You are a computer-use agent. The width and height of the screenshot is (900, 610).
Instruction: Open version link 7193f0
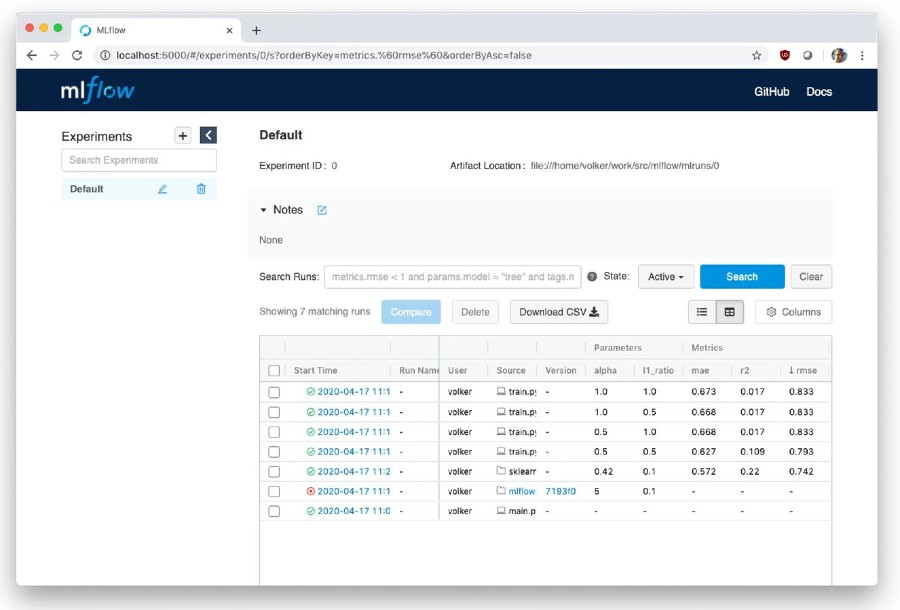tap(560, 492)
